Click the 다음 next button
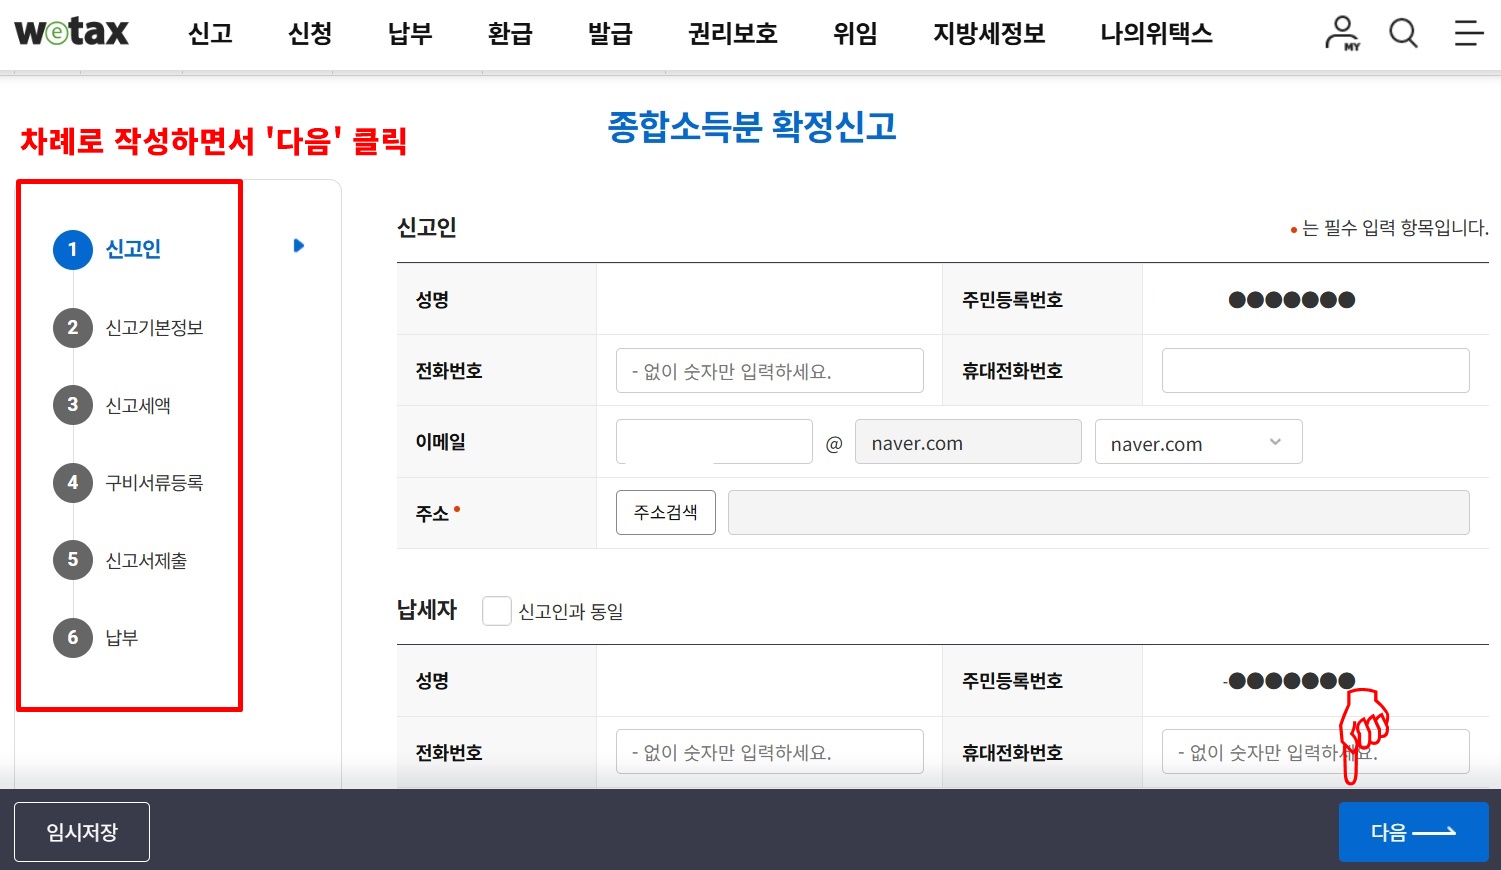 click(1412, 831)
